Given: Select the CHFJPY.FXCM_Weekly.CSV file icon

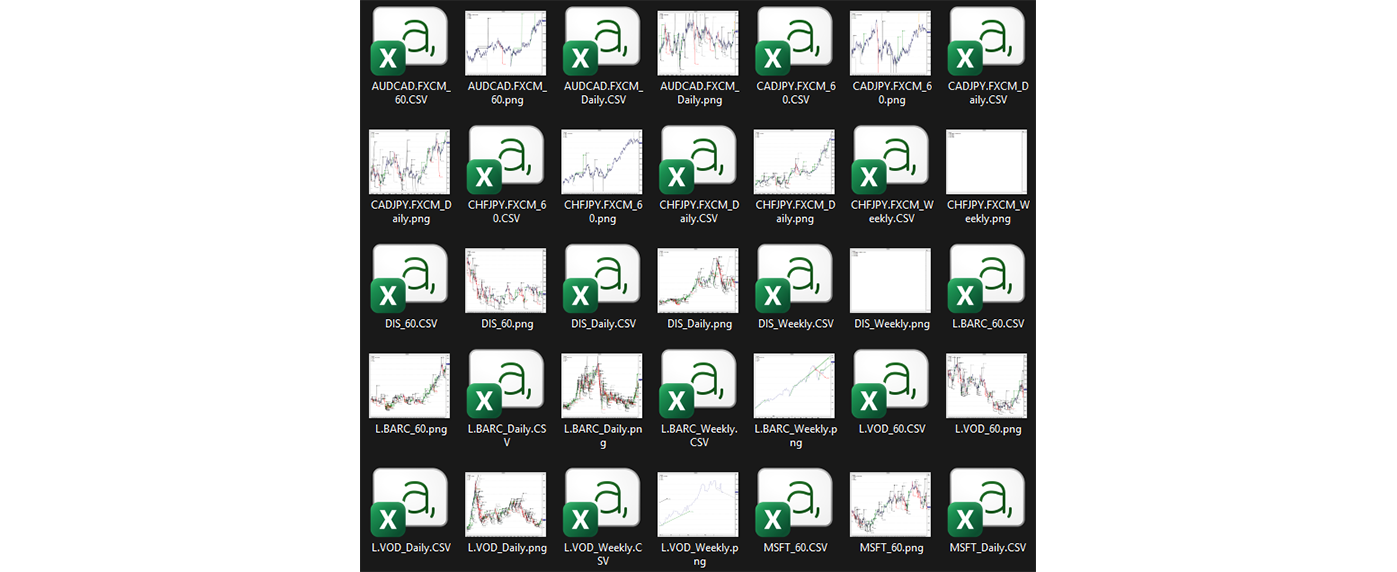Looking at the screenshot, I should tap(891, 160).
